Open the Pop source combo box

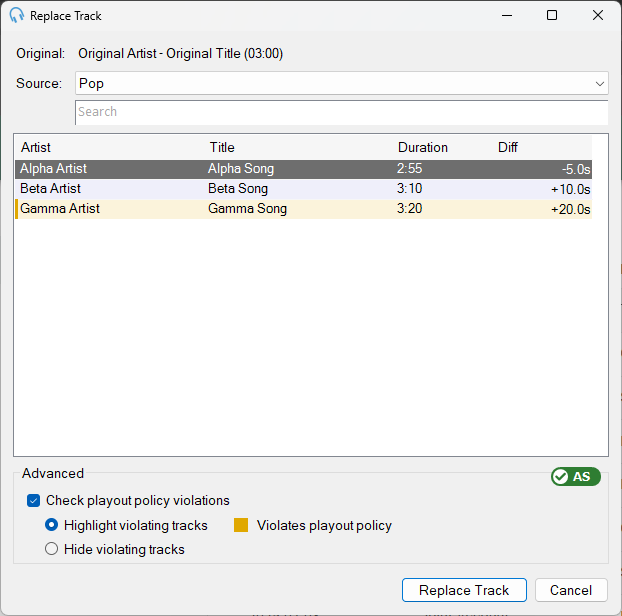pyautogui.click(x=342, y=83)
